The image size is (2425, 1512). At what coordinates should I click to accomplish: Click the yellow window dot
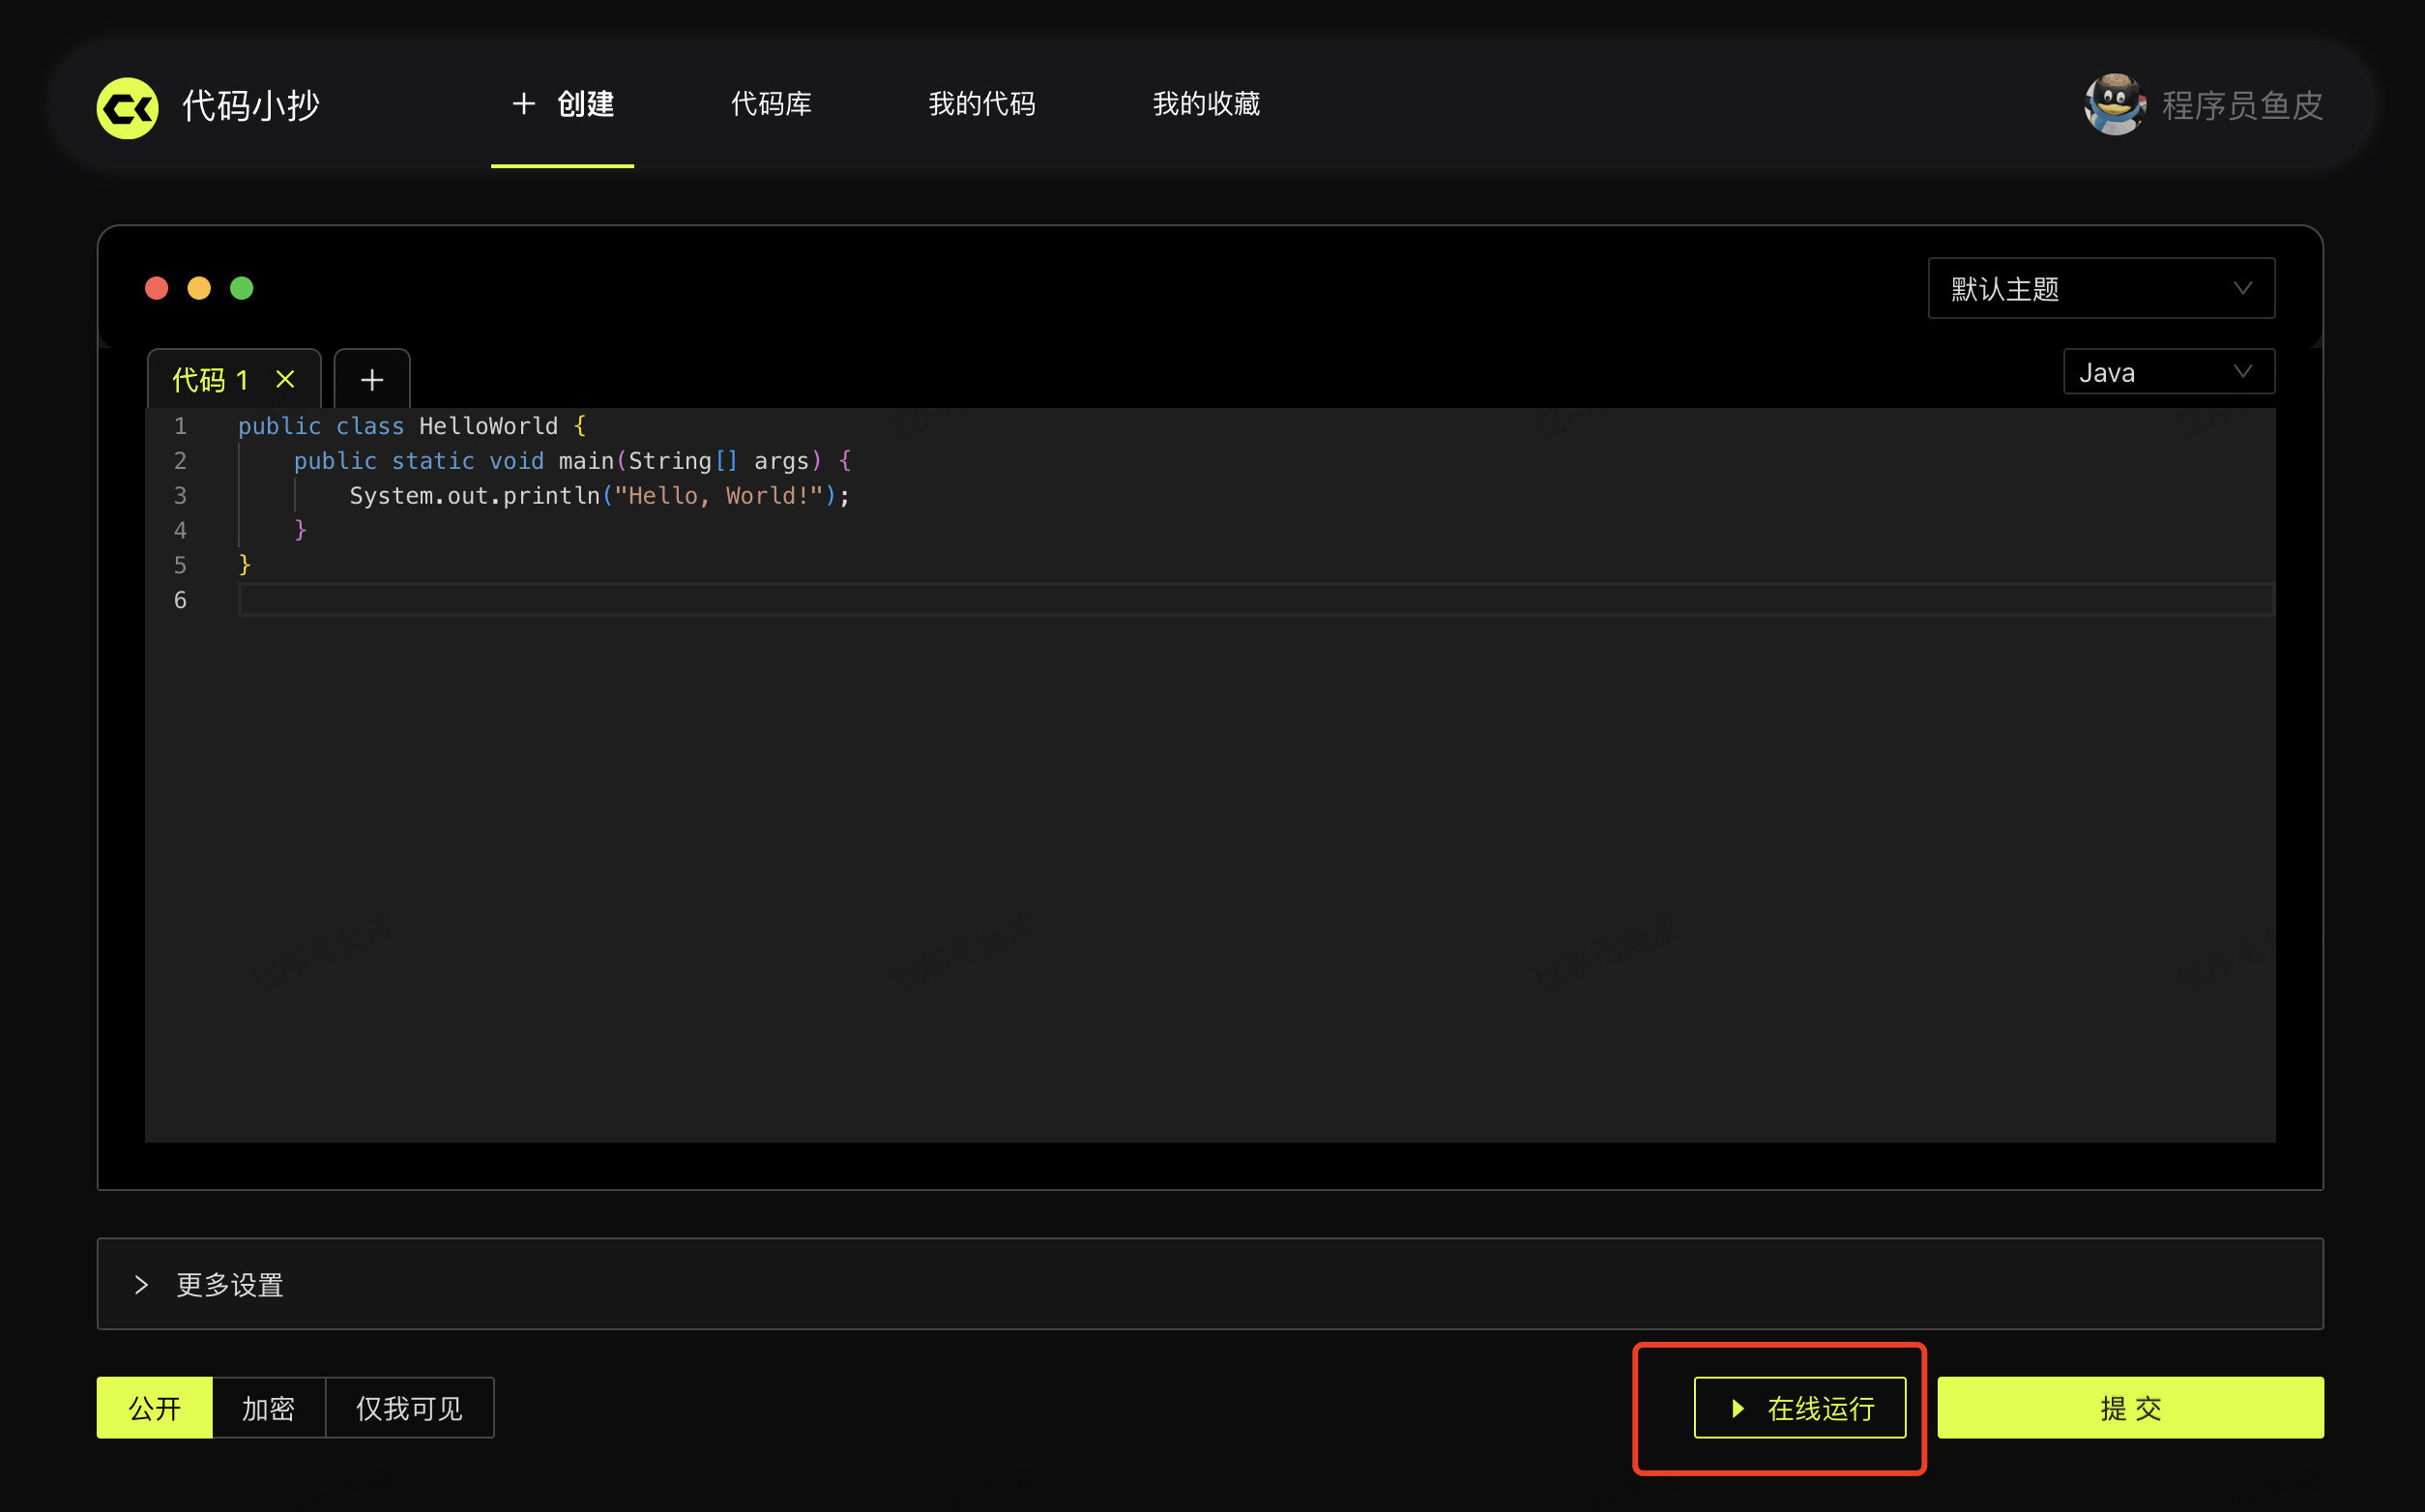pos(199,289)
